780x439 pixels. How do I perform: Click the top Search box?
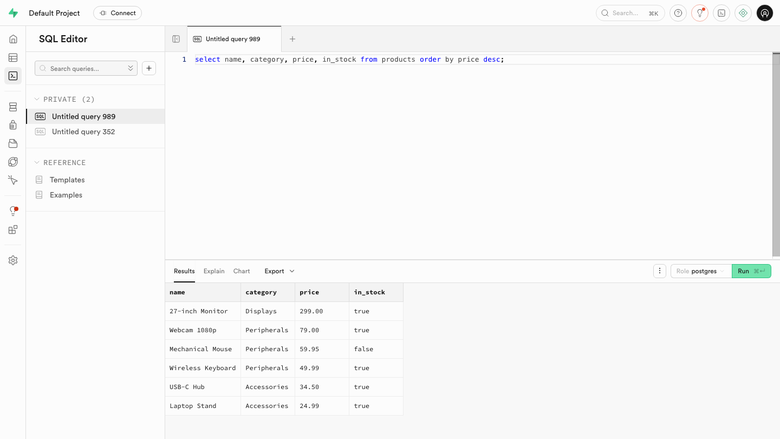pyautogui.click(x=630, y=13)
